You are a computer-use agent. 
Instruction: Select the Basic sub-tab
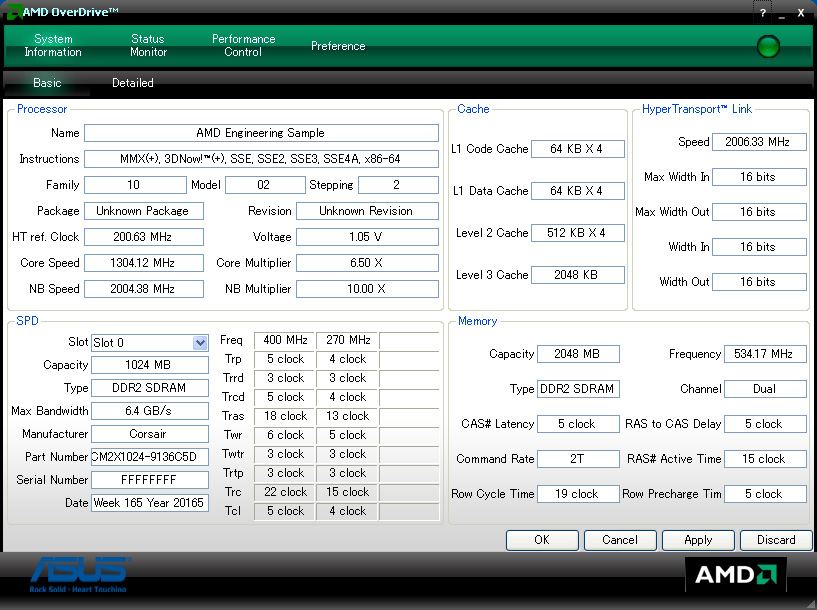click(47, 83)
